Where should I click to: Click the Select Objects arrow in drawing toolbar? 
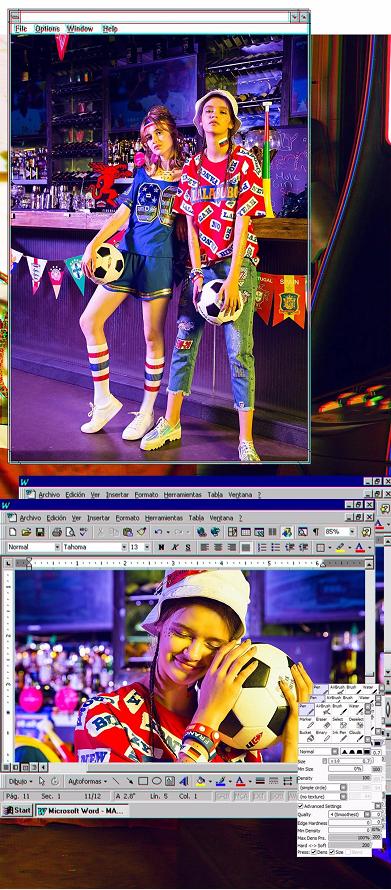(x=41, y=781)
